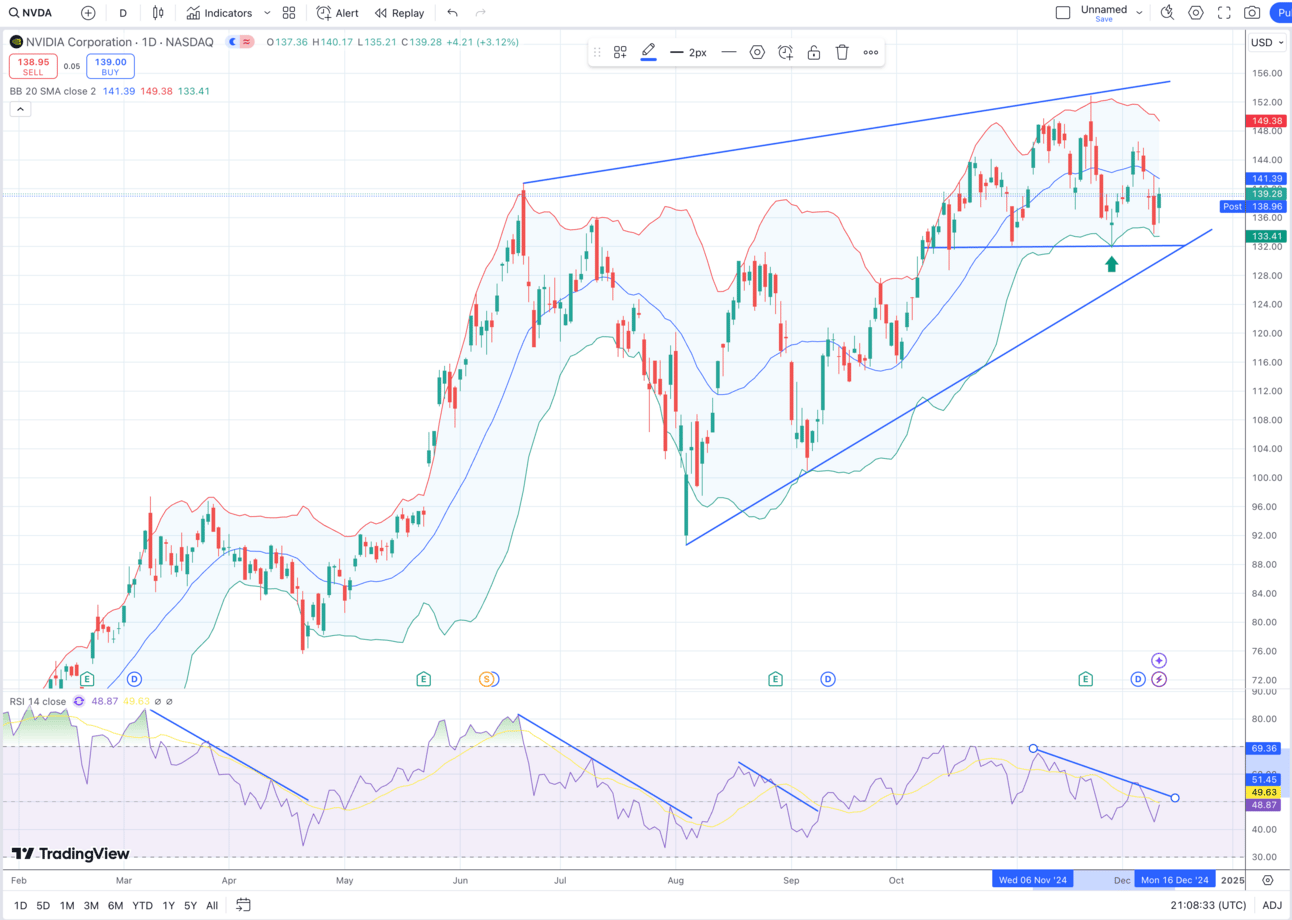1292x920 pixels.
Task: Click the S split marker on timeline
Action: [487, 679]
